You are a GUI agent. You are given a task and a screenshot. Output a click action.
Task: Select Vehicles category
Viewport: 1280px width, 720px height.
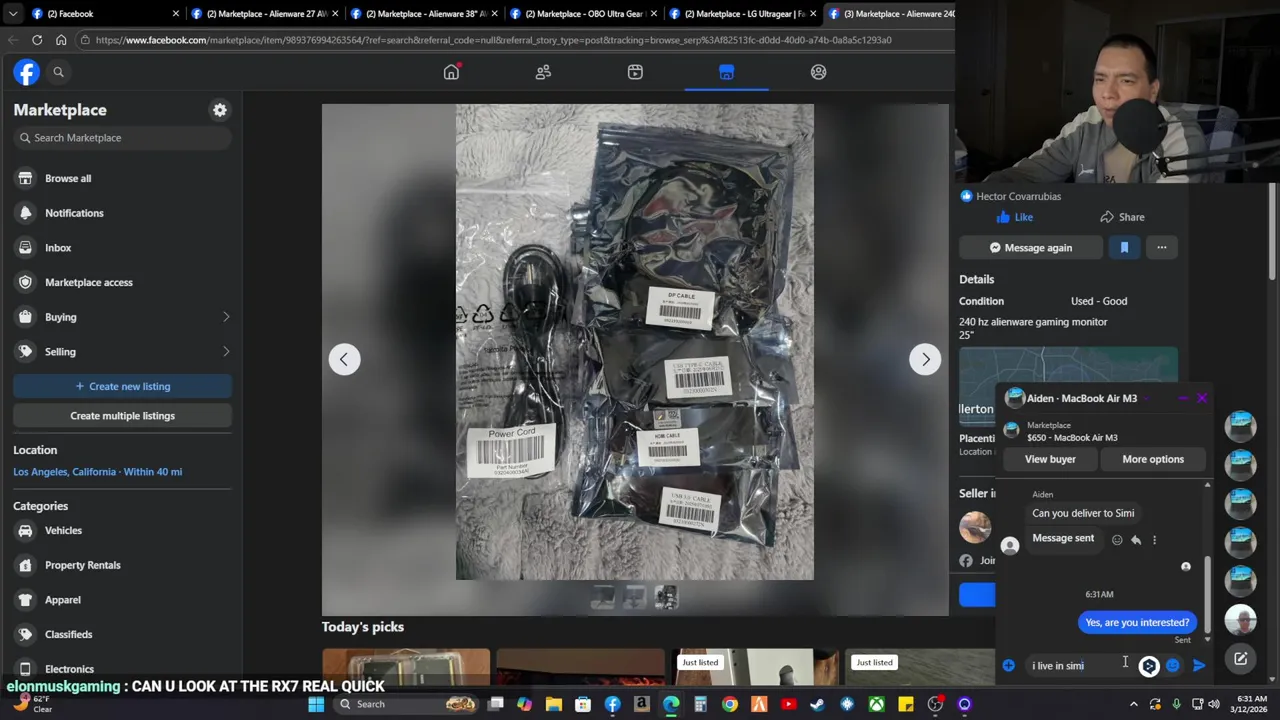122,531
